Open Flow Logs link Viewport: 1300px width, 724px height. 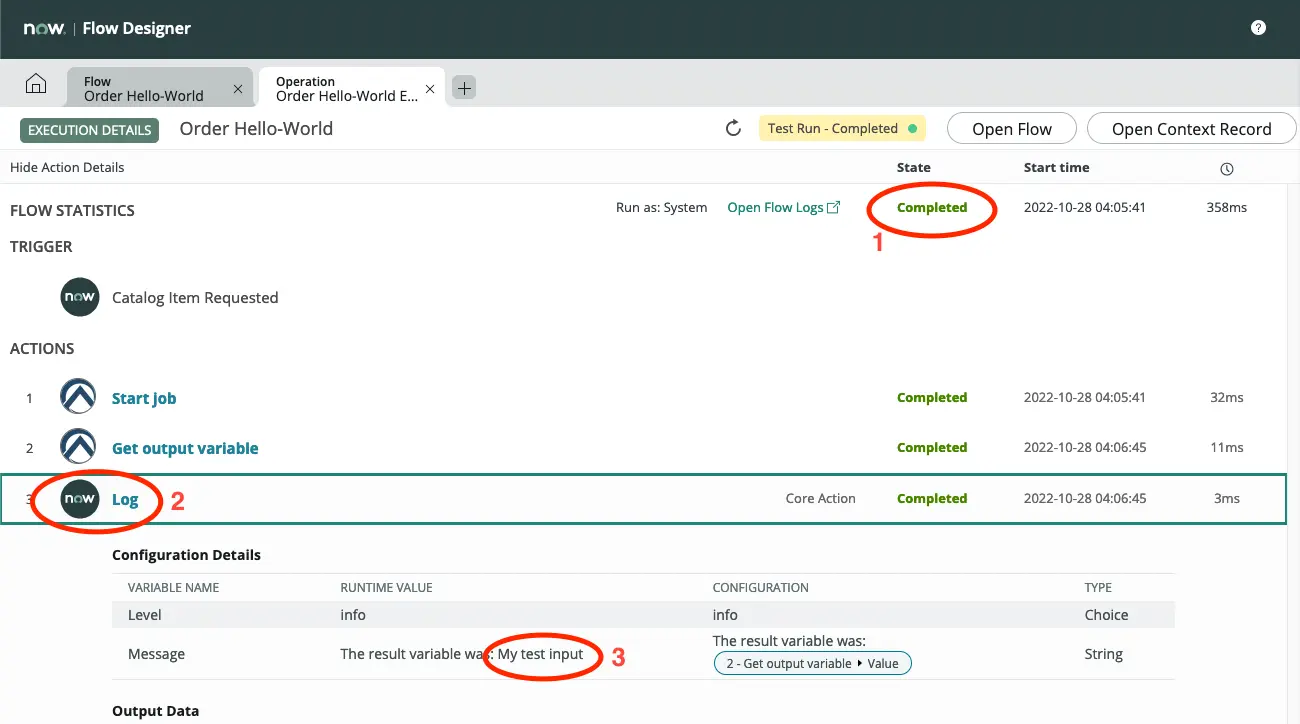[x=783, y=208]
